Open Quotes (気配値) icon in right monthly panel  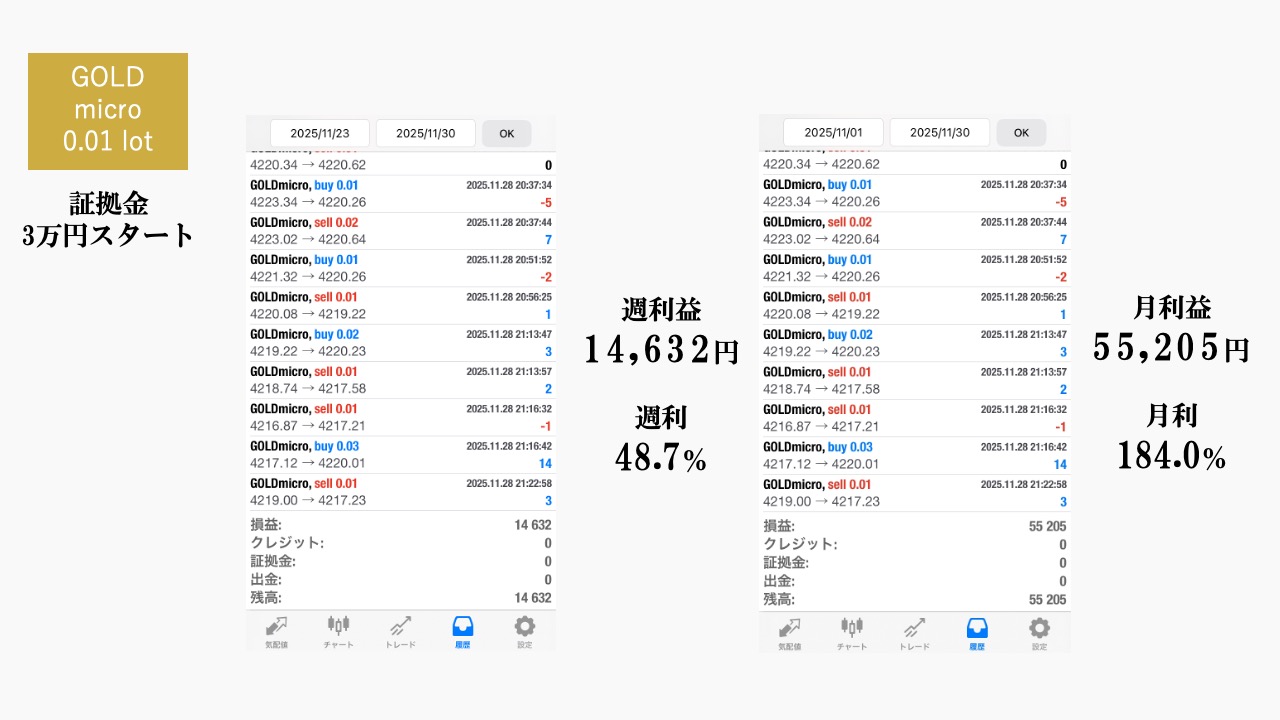click(x=790, y=633)
